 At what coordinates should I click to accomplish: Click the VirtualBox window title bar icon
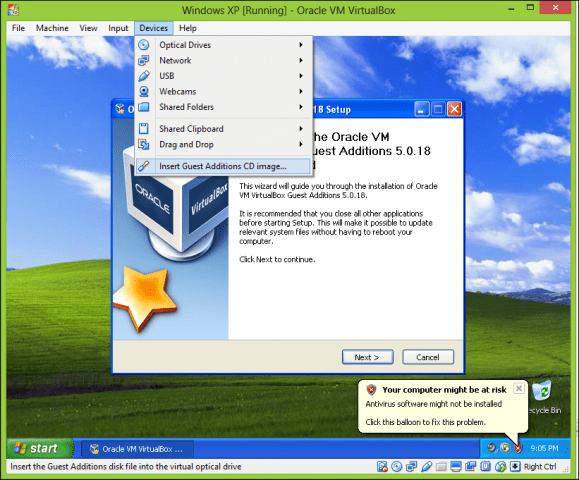pyautogui.click(x=13, y=10)
